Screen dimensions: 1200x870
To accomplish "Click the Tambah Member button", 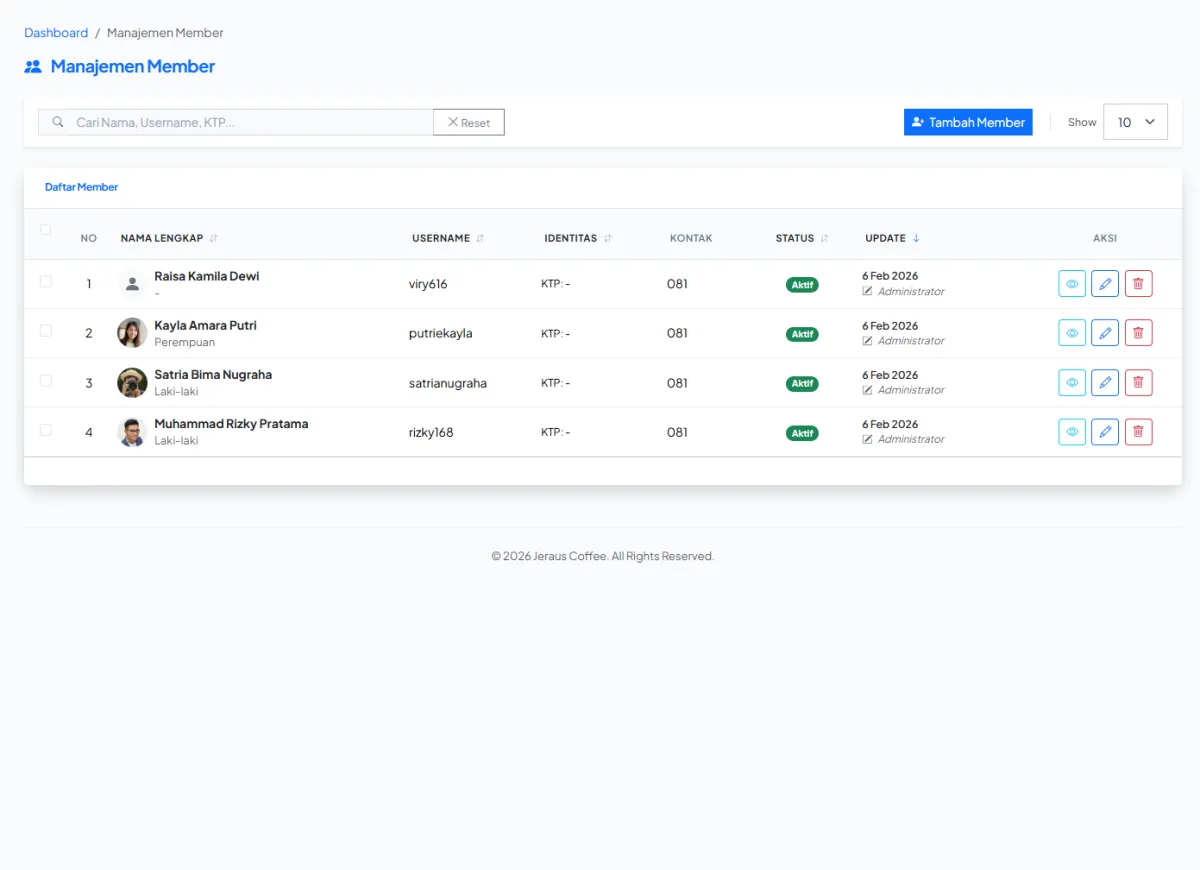I will point(968,122).
